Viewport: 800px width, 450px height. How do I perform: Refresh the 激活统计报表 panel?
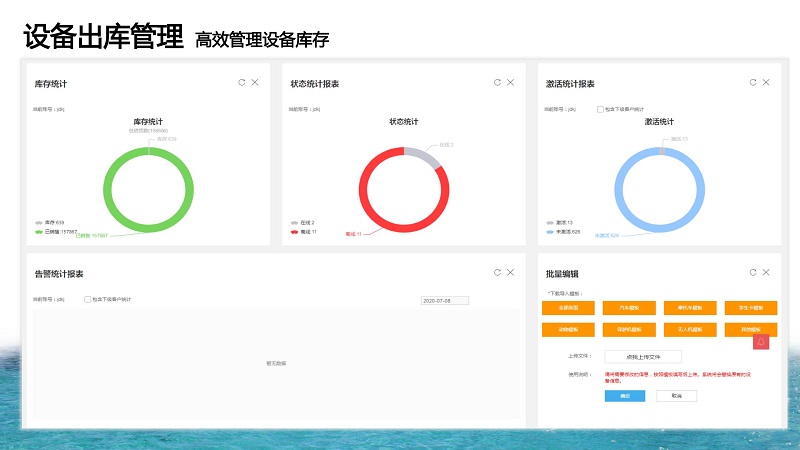pos(753,83)
